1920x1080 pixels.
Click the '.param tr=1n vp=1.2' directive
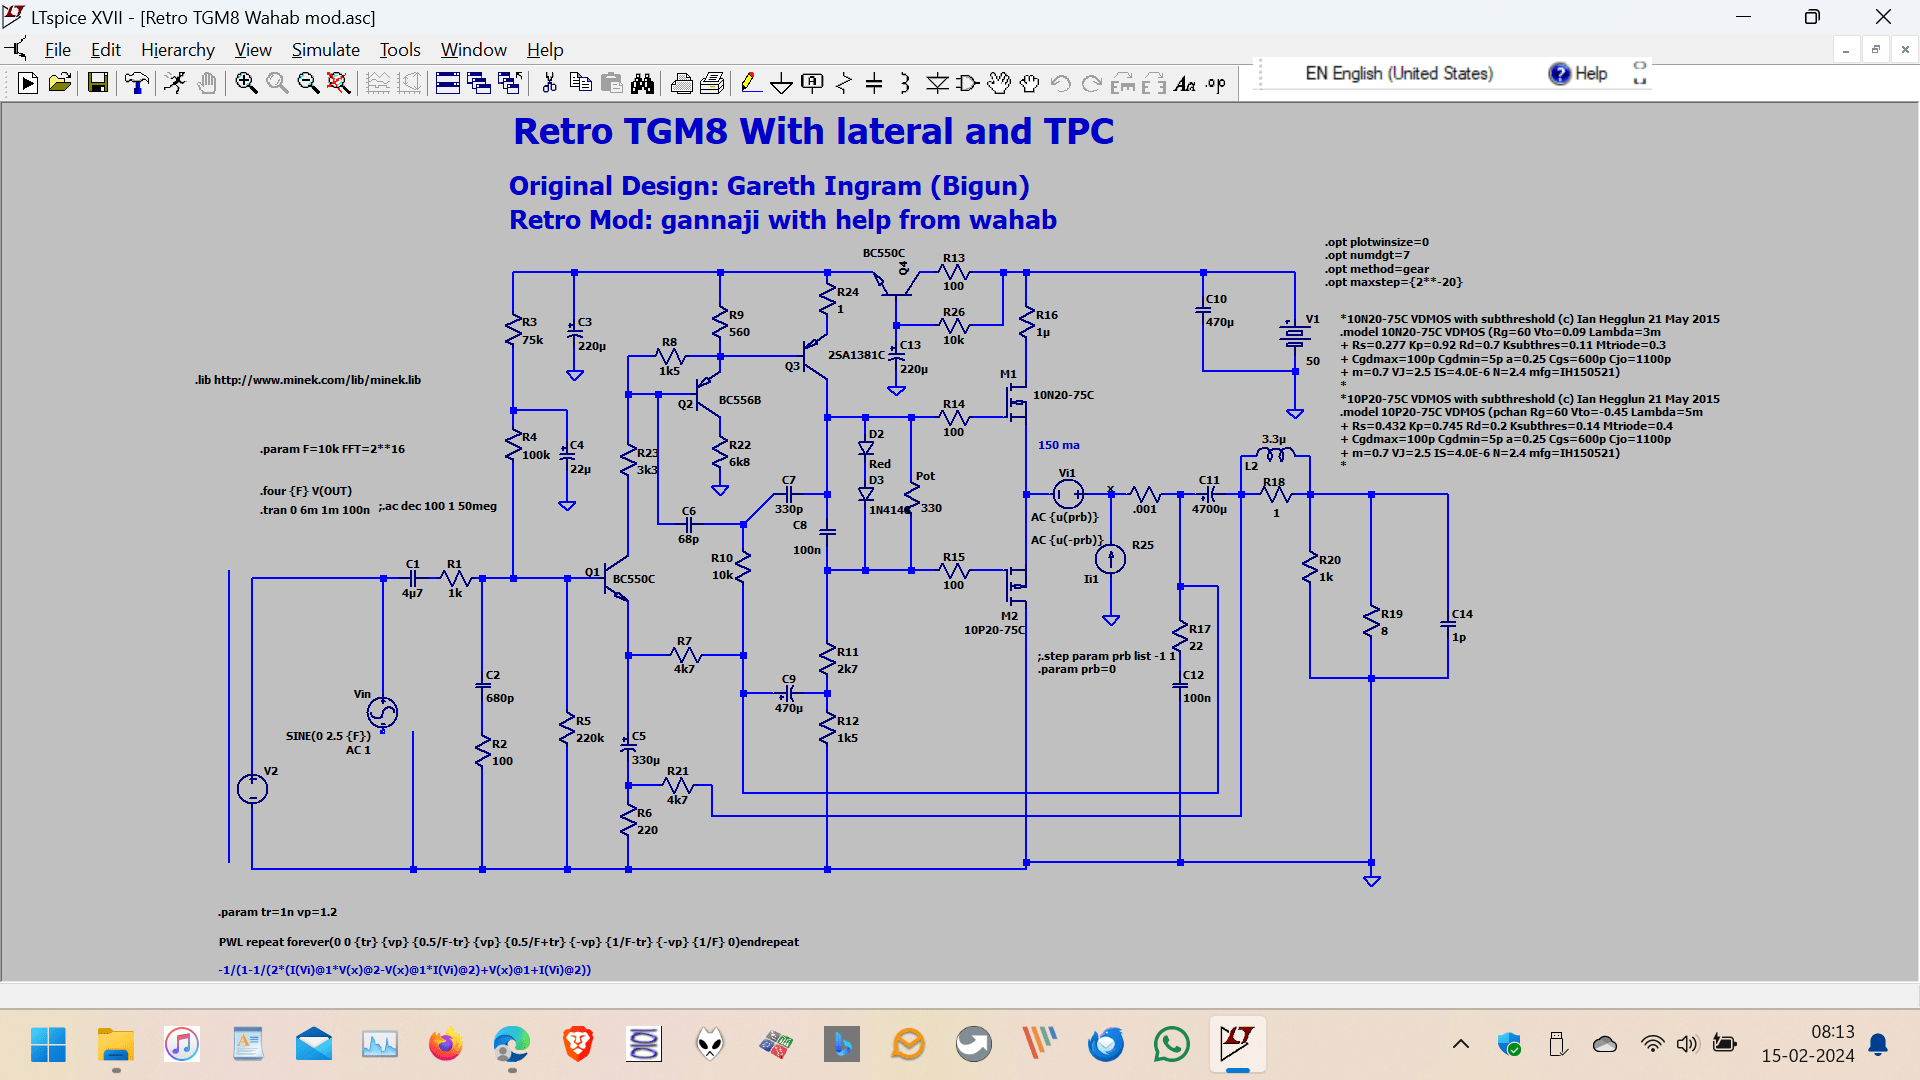278,912
